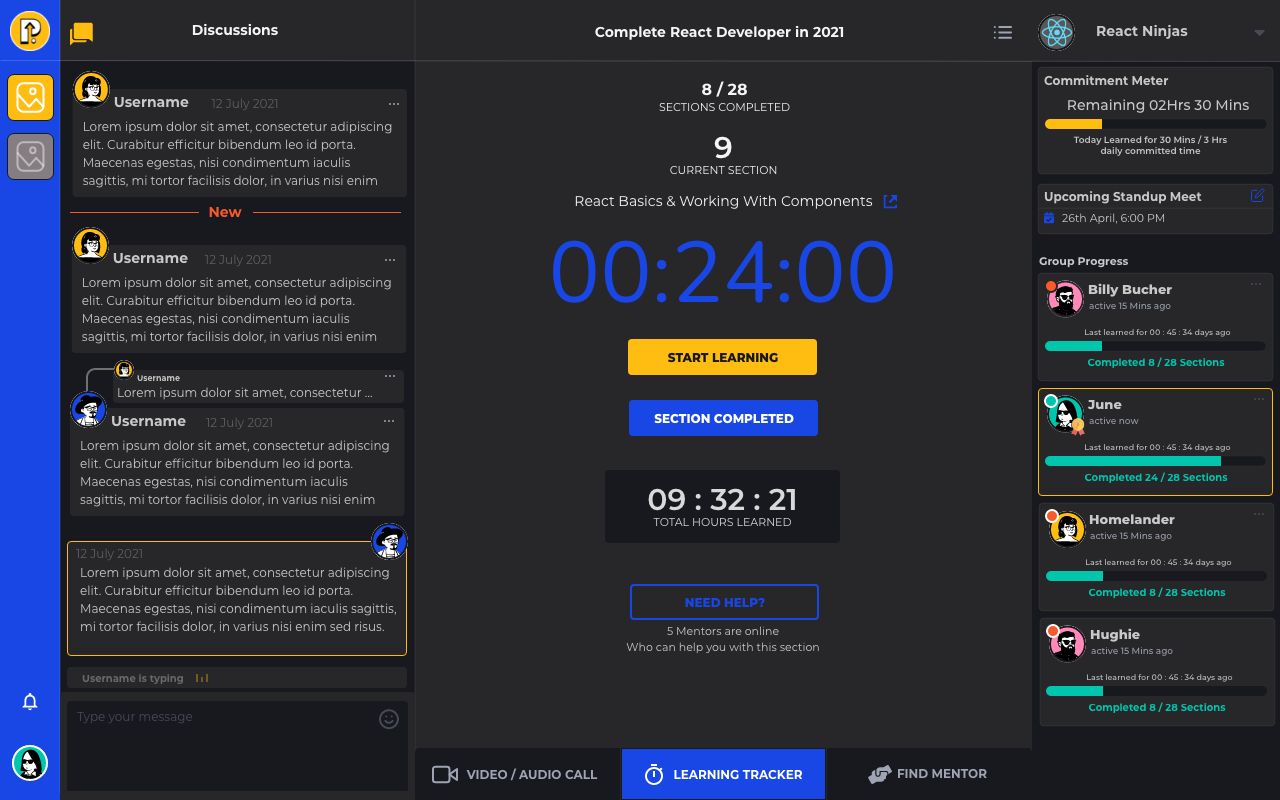Image resolution: width=1280 pixels, height=800 pixels.
Task: Click the 5 Mentors are online text
Action: pyautogui.click(x=723, y=631)
